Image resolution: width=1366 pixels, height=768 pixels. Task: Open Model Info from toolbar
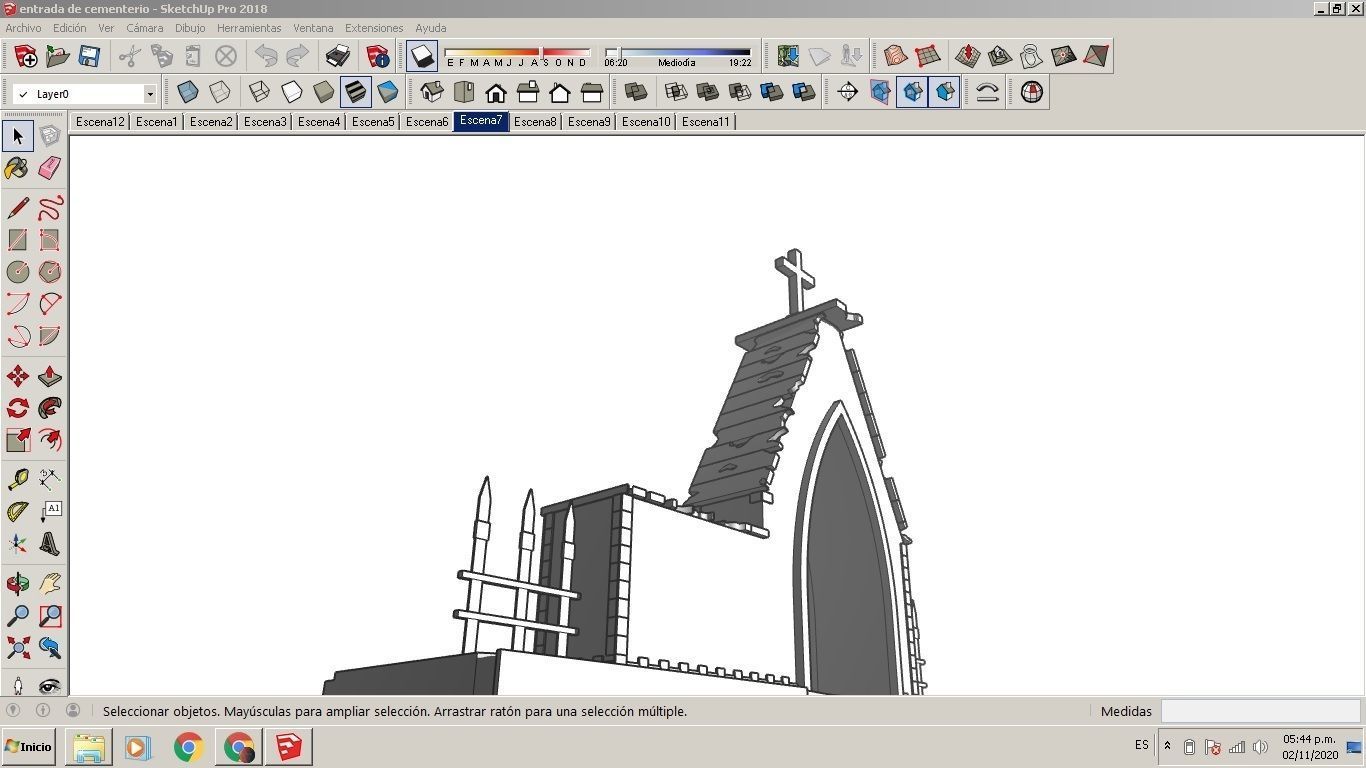point(378,56)
